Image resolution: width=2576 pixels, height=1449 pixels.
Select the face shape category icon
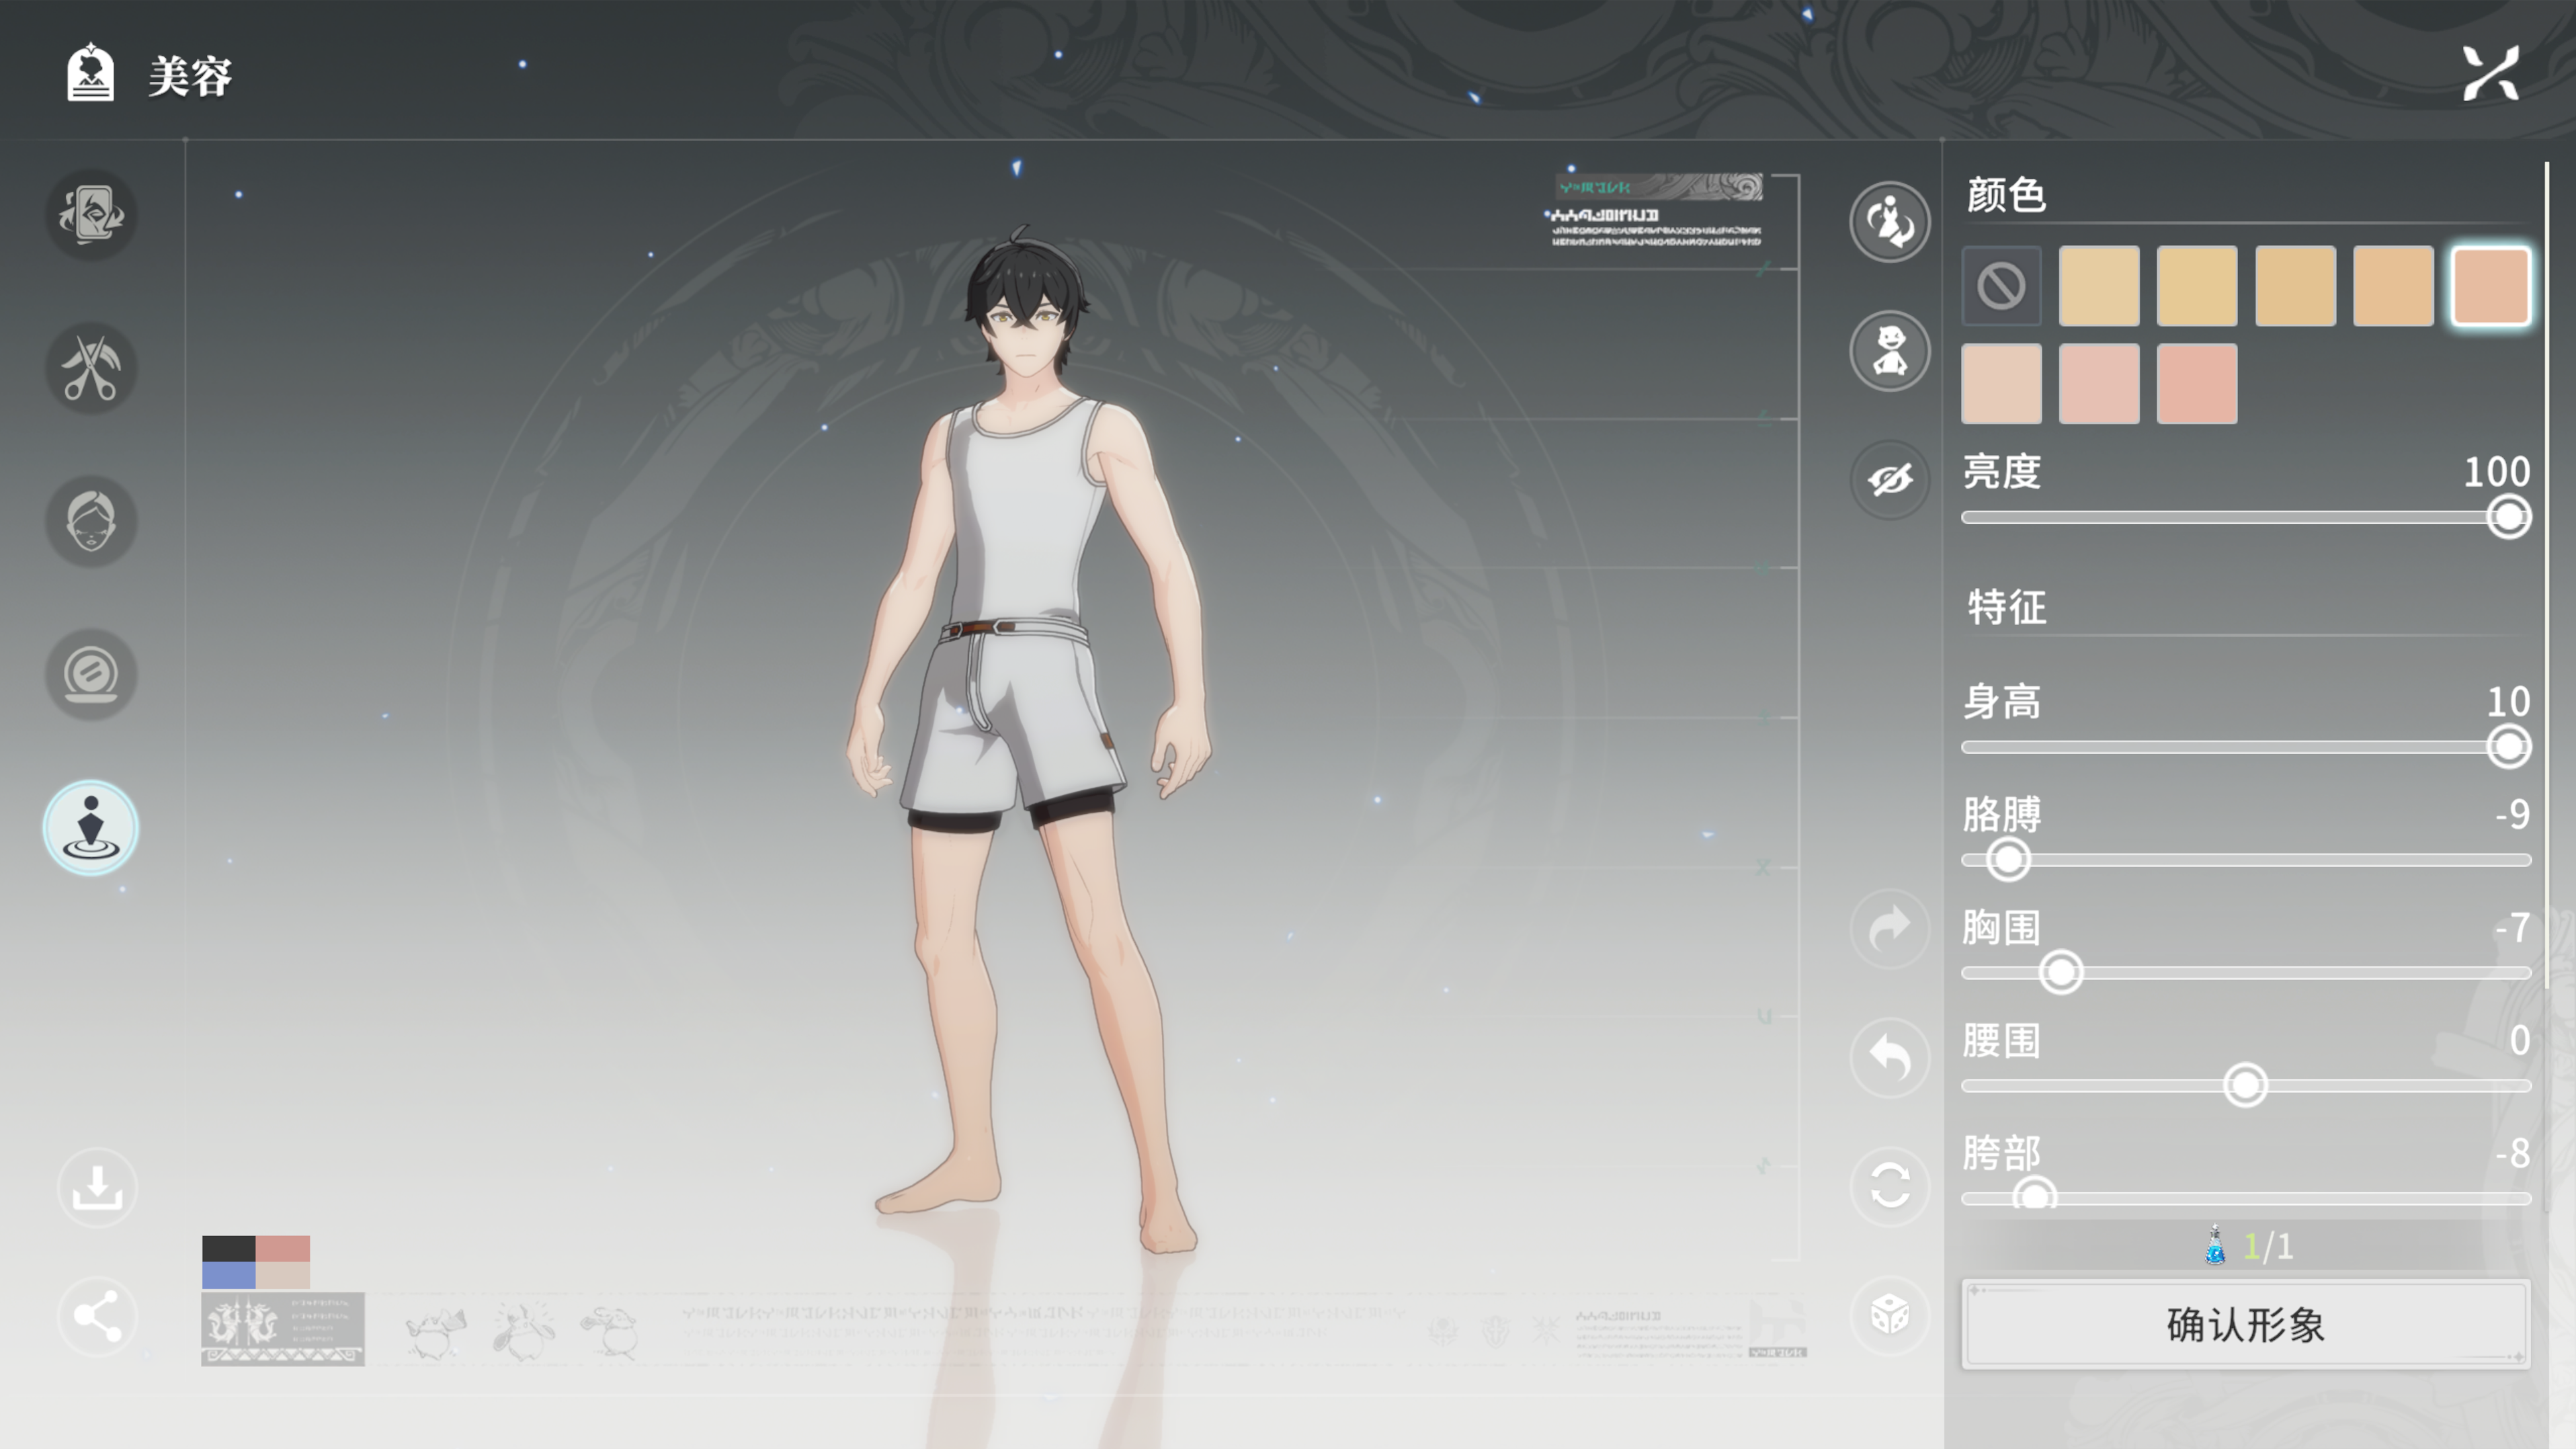tap(91, 522)
